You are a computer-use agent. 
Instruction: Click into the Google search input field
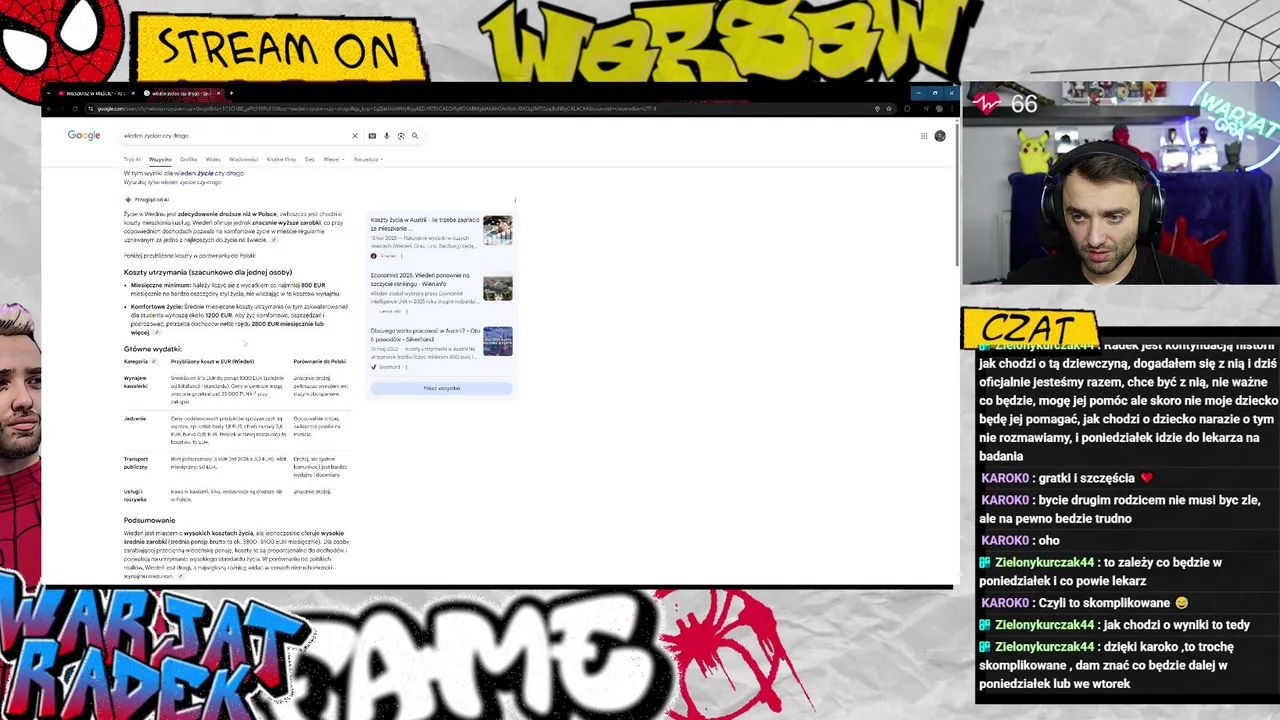pyautogui.click(x=235, y=136)
